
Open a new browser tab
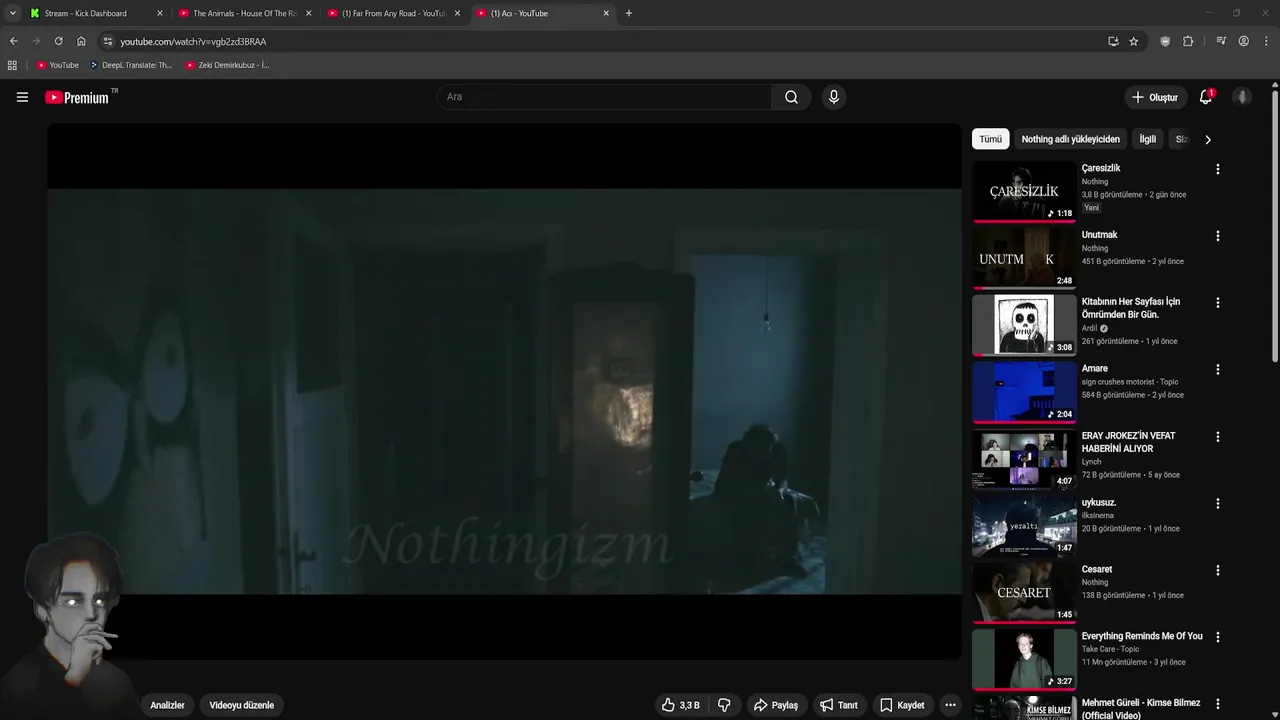[628, 13]
